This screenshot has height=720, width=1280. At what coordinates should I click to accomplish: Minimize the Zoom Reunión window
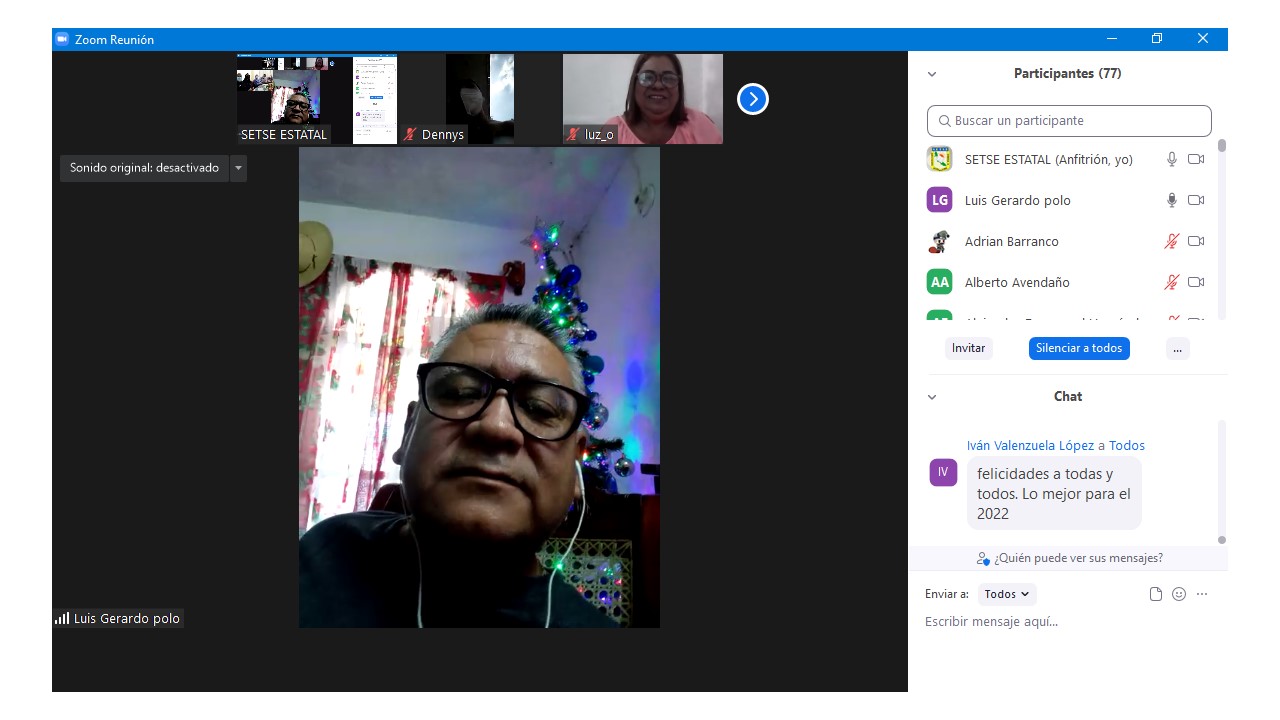pyautogui.click(x=1111, y=39)
